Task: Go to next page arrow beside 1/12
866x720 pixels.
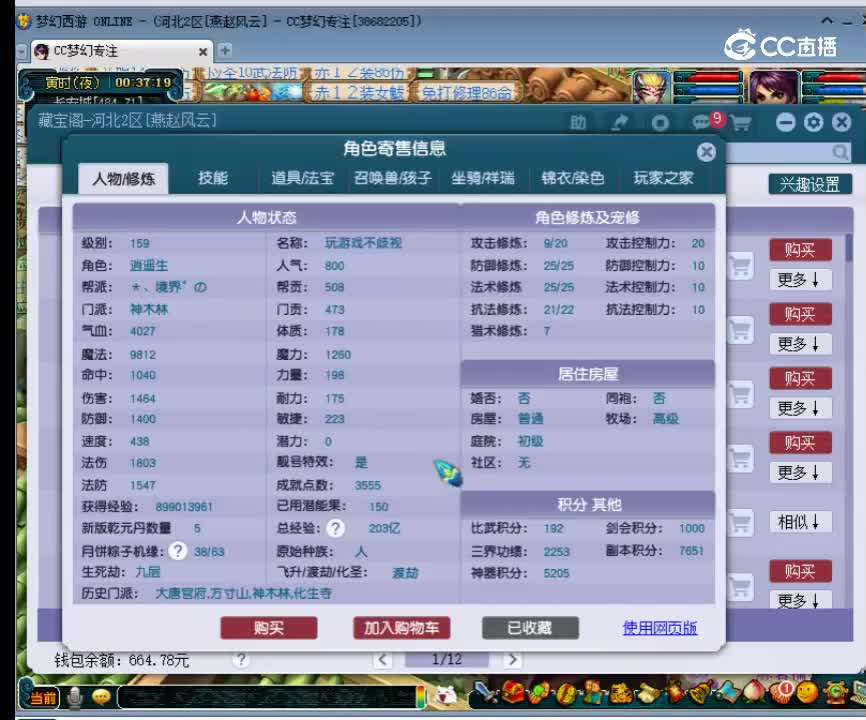Action: pos(513,659)
